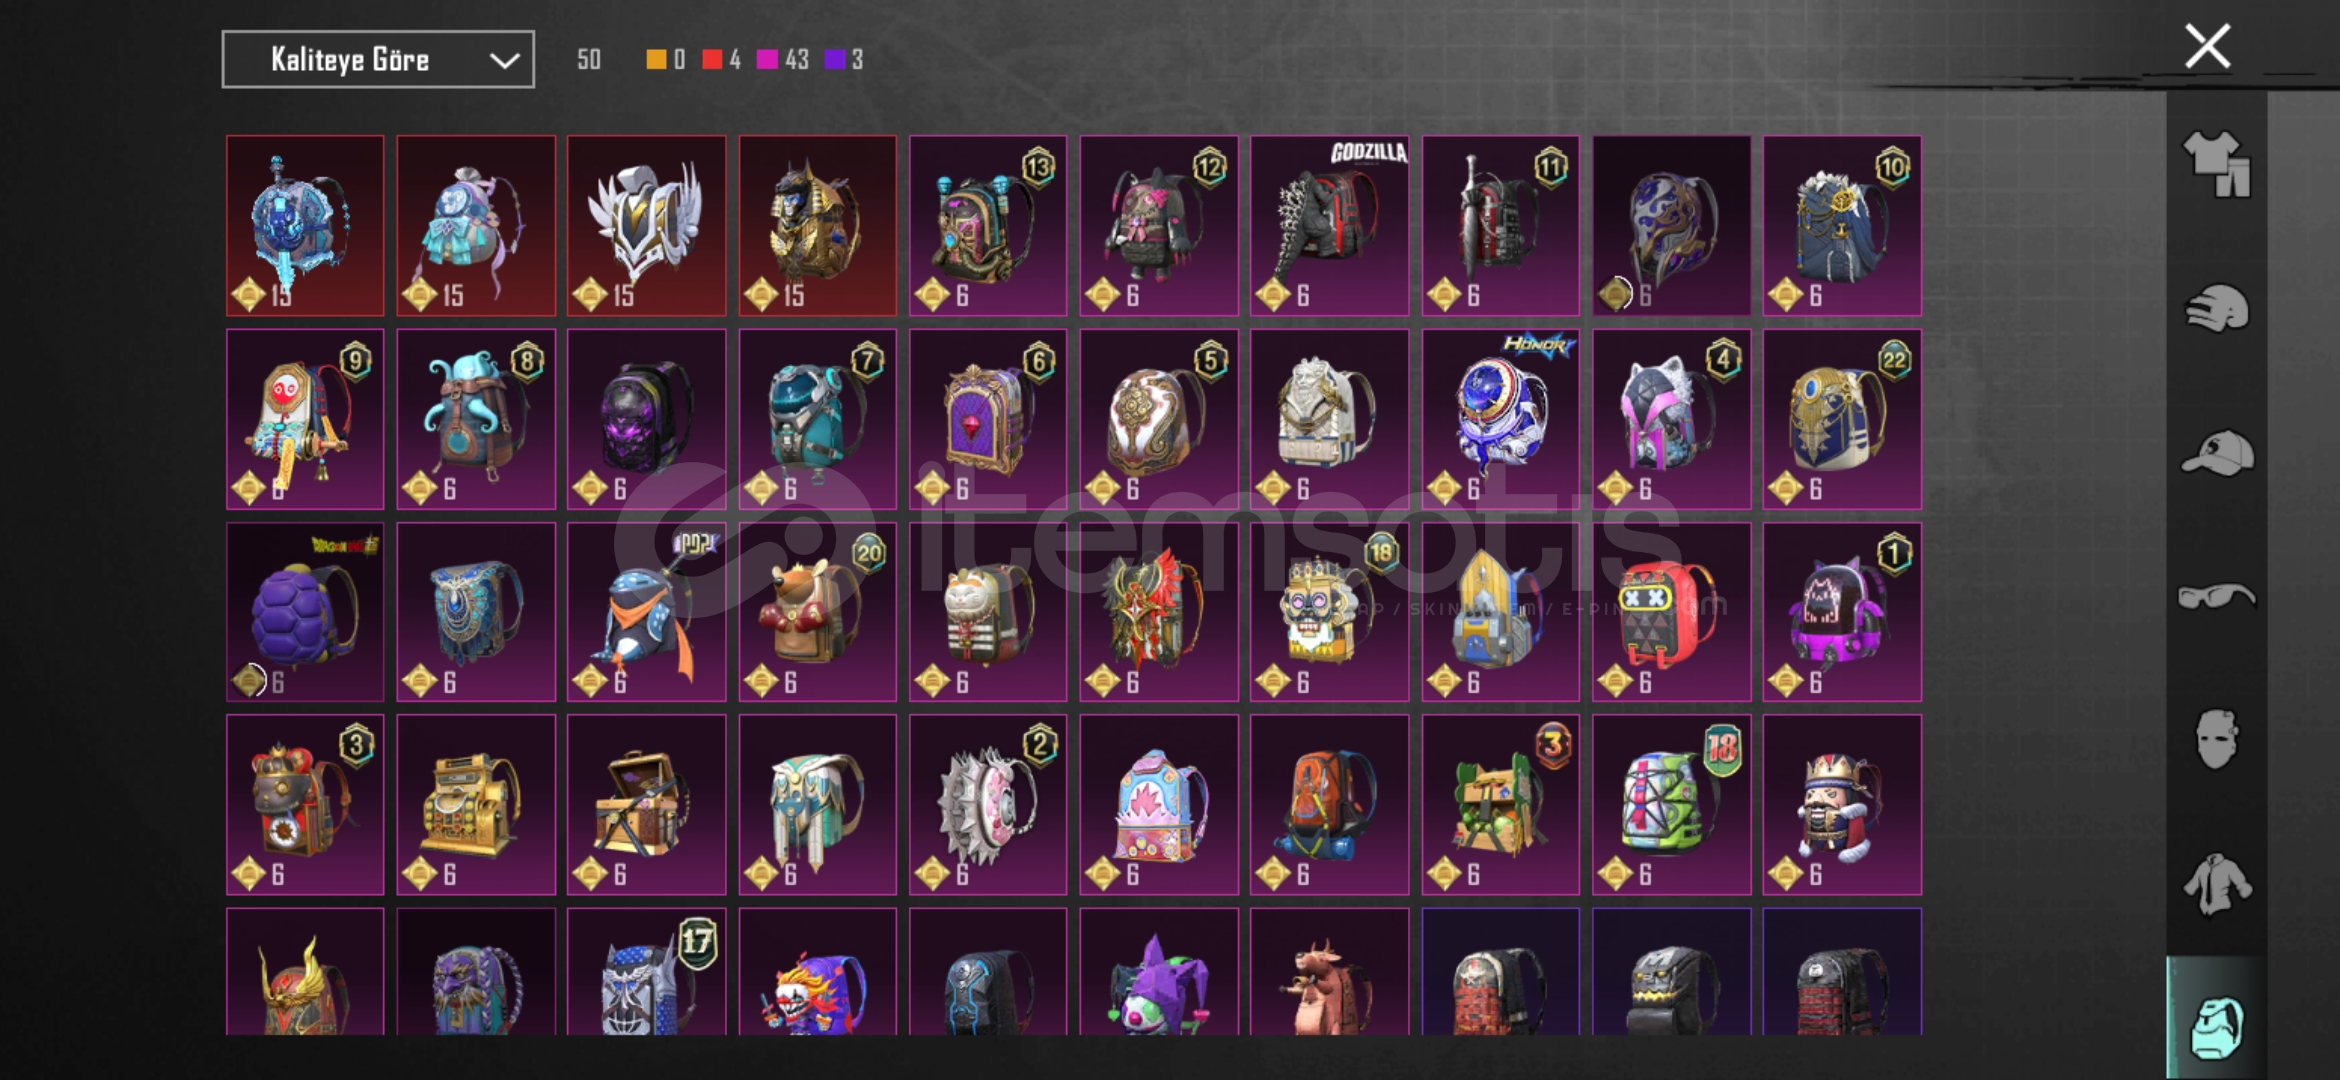Select the teal octopus backpack level 8

pos(475,419)
